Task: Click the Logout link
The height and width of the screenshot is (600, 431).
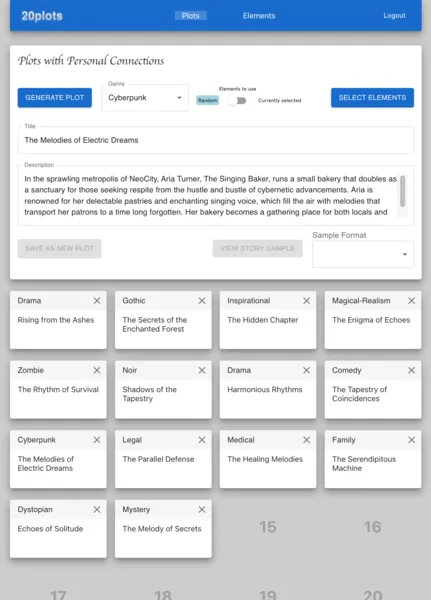Action: coord(394,16)
